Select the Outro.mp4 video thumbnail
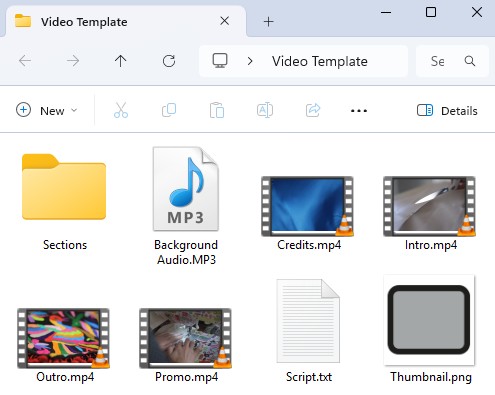This screenshot has height=395, width=495. point(63,338)
